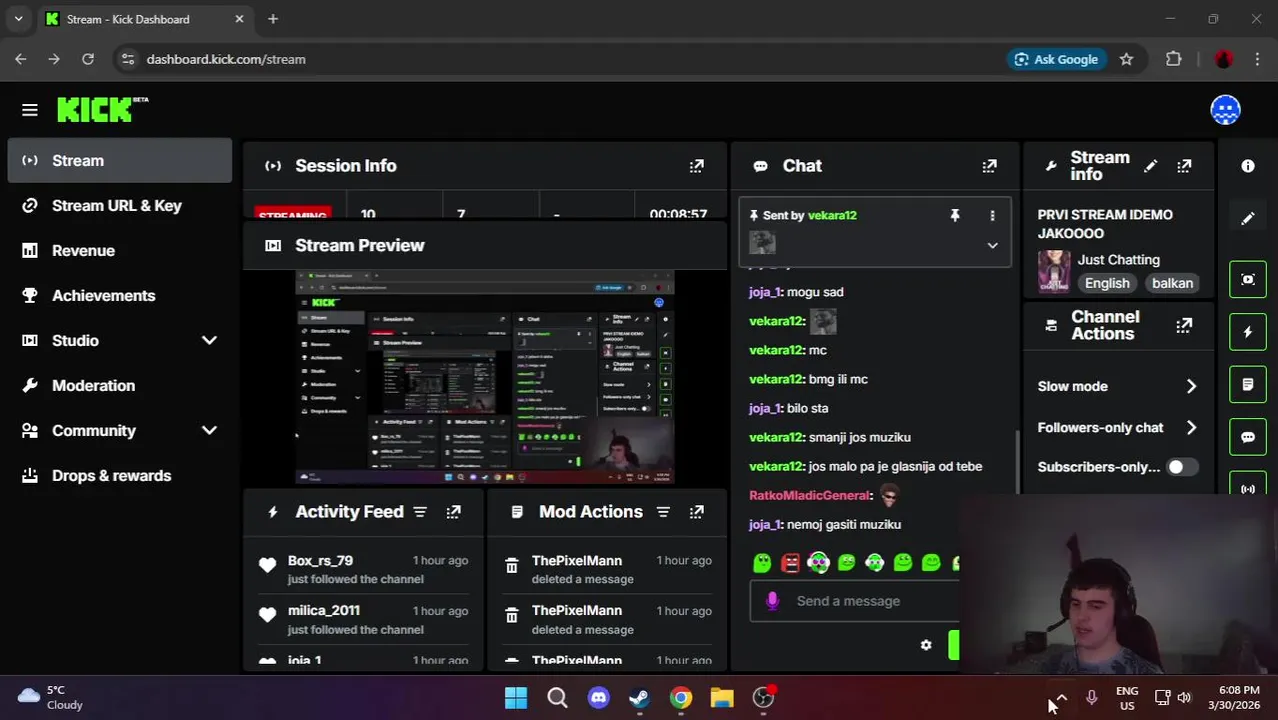Bookmark this page with the star
The width and height of the screenshot is (1278, 720).
coord(1126,59)
